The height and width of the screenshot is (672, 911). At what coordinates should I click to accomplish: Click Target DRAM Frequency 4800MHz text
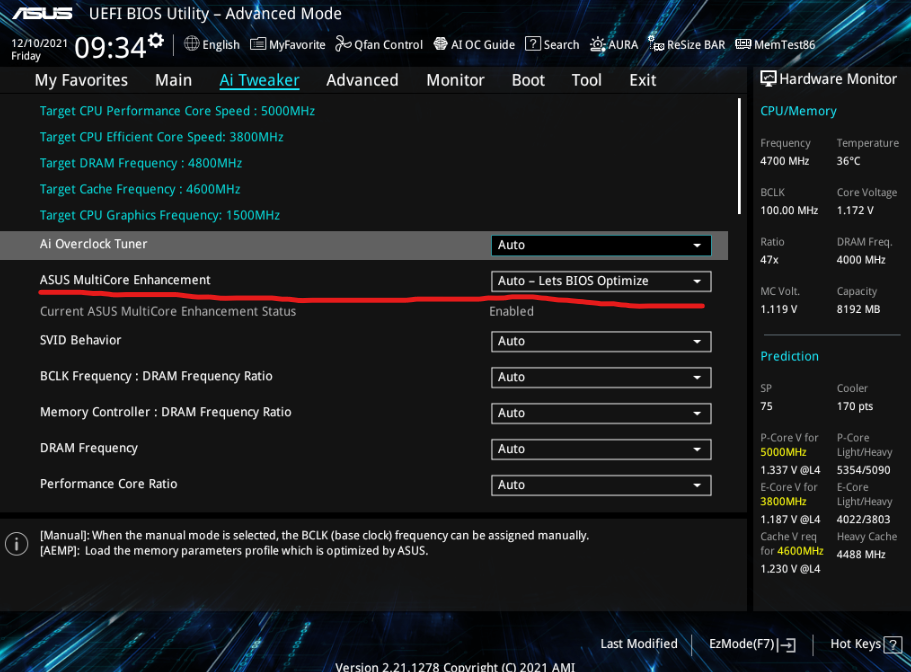tap(141, 163)
